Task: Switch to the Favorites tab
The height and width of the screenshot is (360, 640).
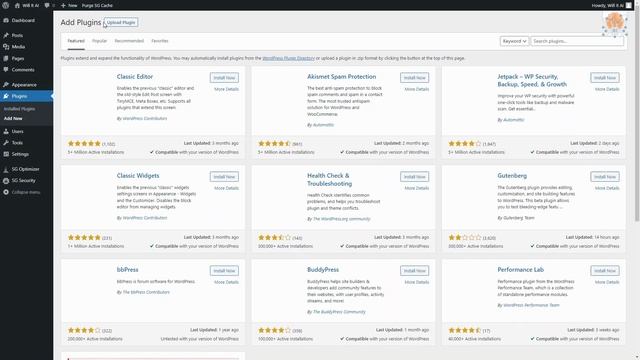Action: click(160, 41)
